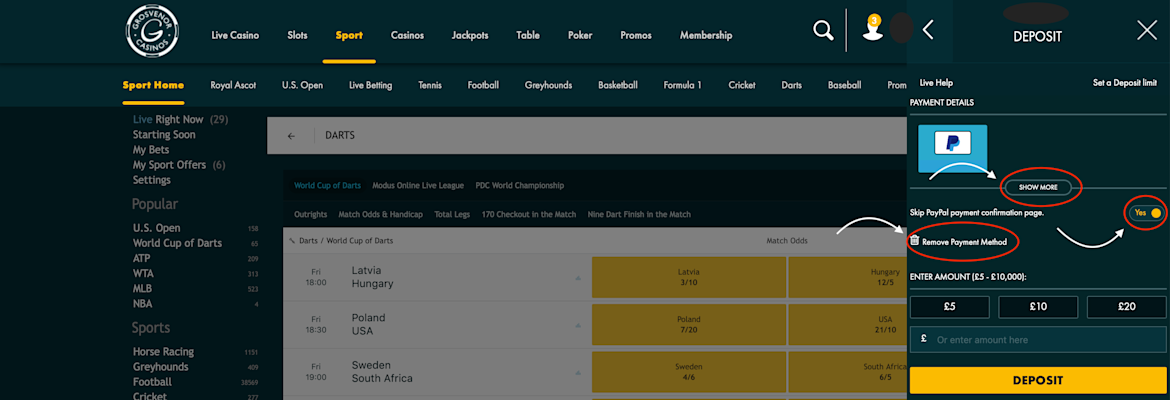Click the trash icon for Remove Payment Method
The image size is (1170, 400).
coord(914,241)
